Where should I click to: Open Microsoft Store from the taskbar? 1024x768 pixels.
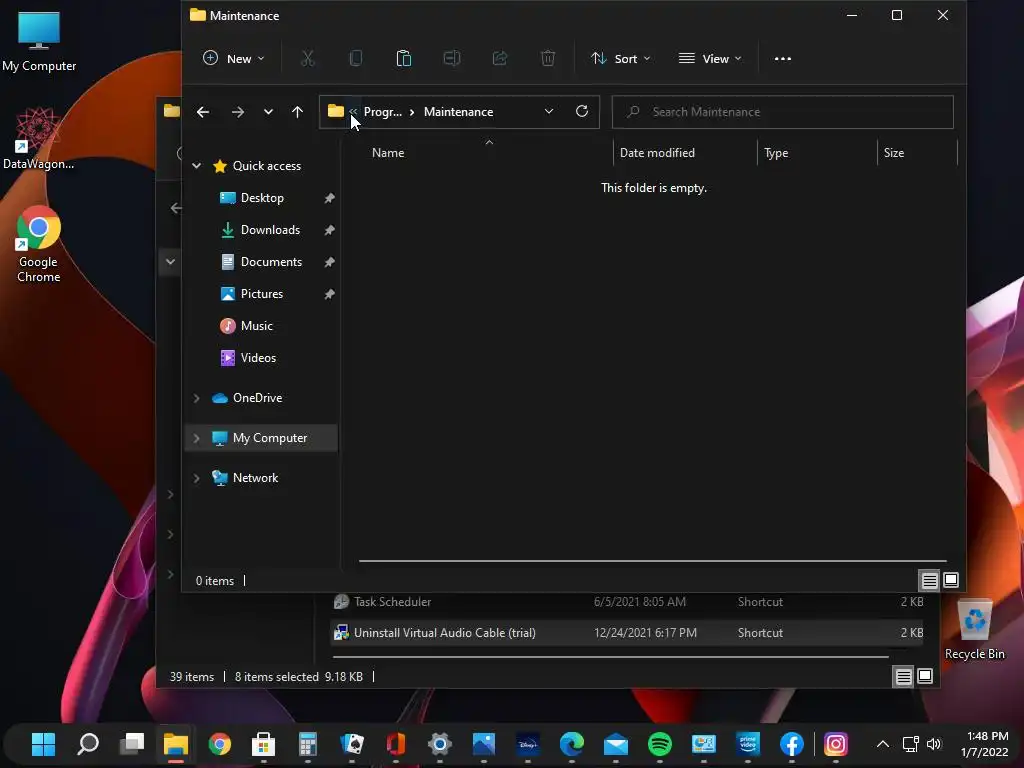(264, 744)
